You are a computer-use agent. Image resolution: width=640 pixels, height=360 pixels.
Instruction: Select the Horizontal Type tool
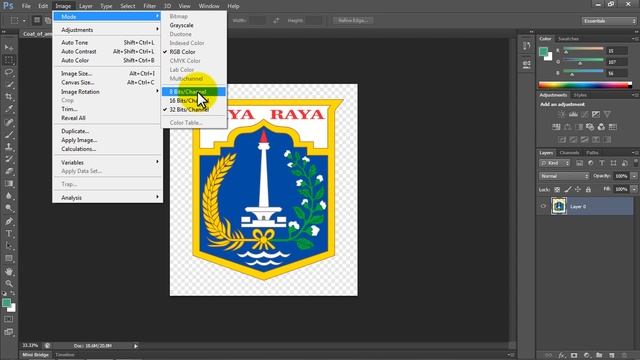[9, 233]
